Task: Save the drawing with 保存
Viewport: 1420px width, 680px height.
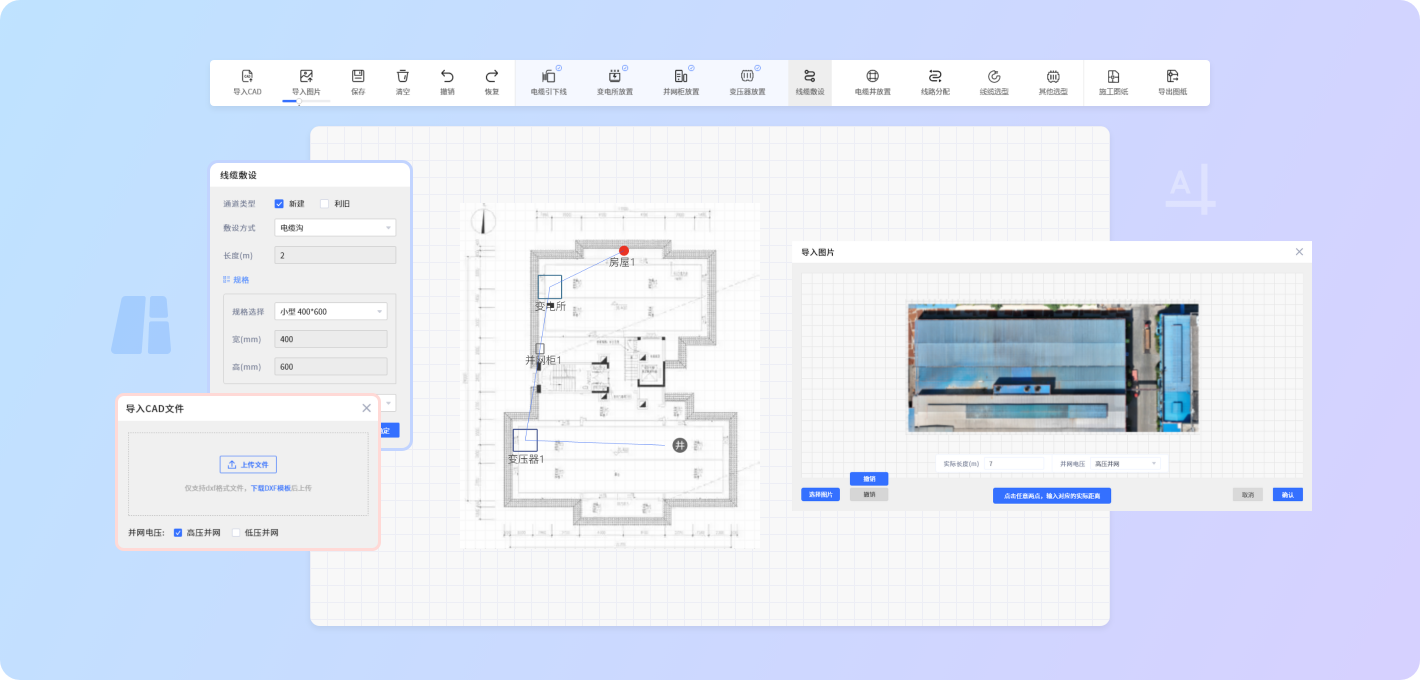Action: tap(358, 82)
